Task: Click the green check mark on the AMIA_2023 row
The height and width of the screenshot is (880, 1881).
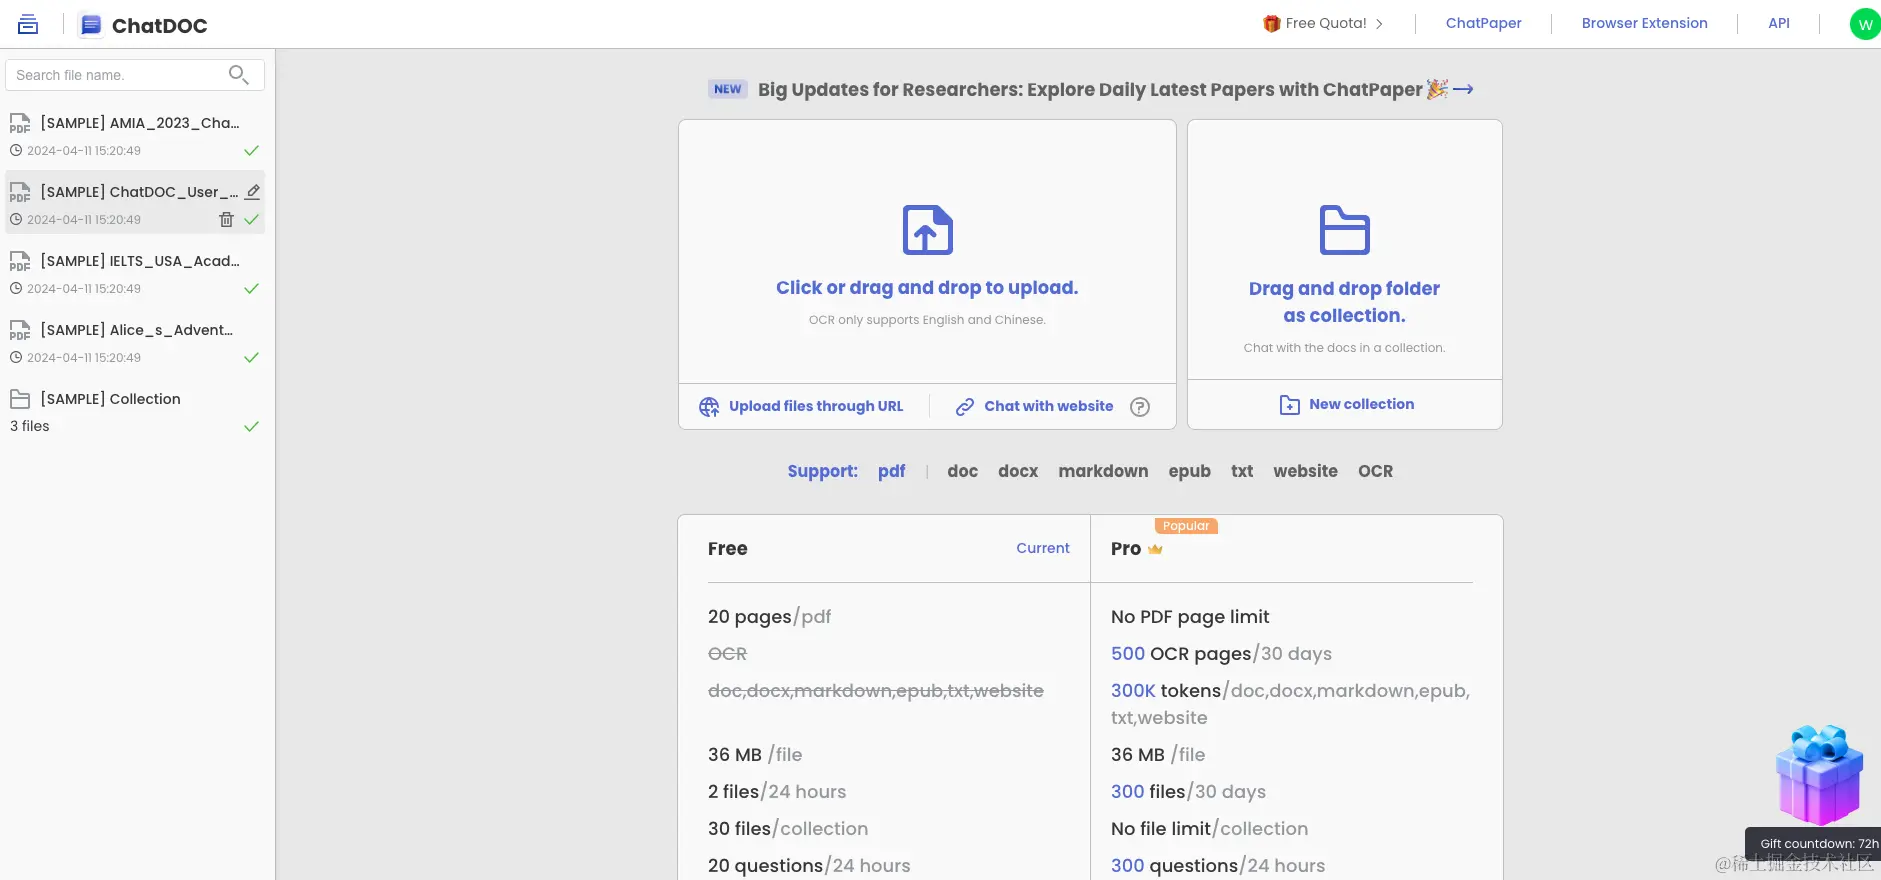Action: tap(252, 151)
